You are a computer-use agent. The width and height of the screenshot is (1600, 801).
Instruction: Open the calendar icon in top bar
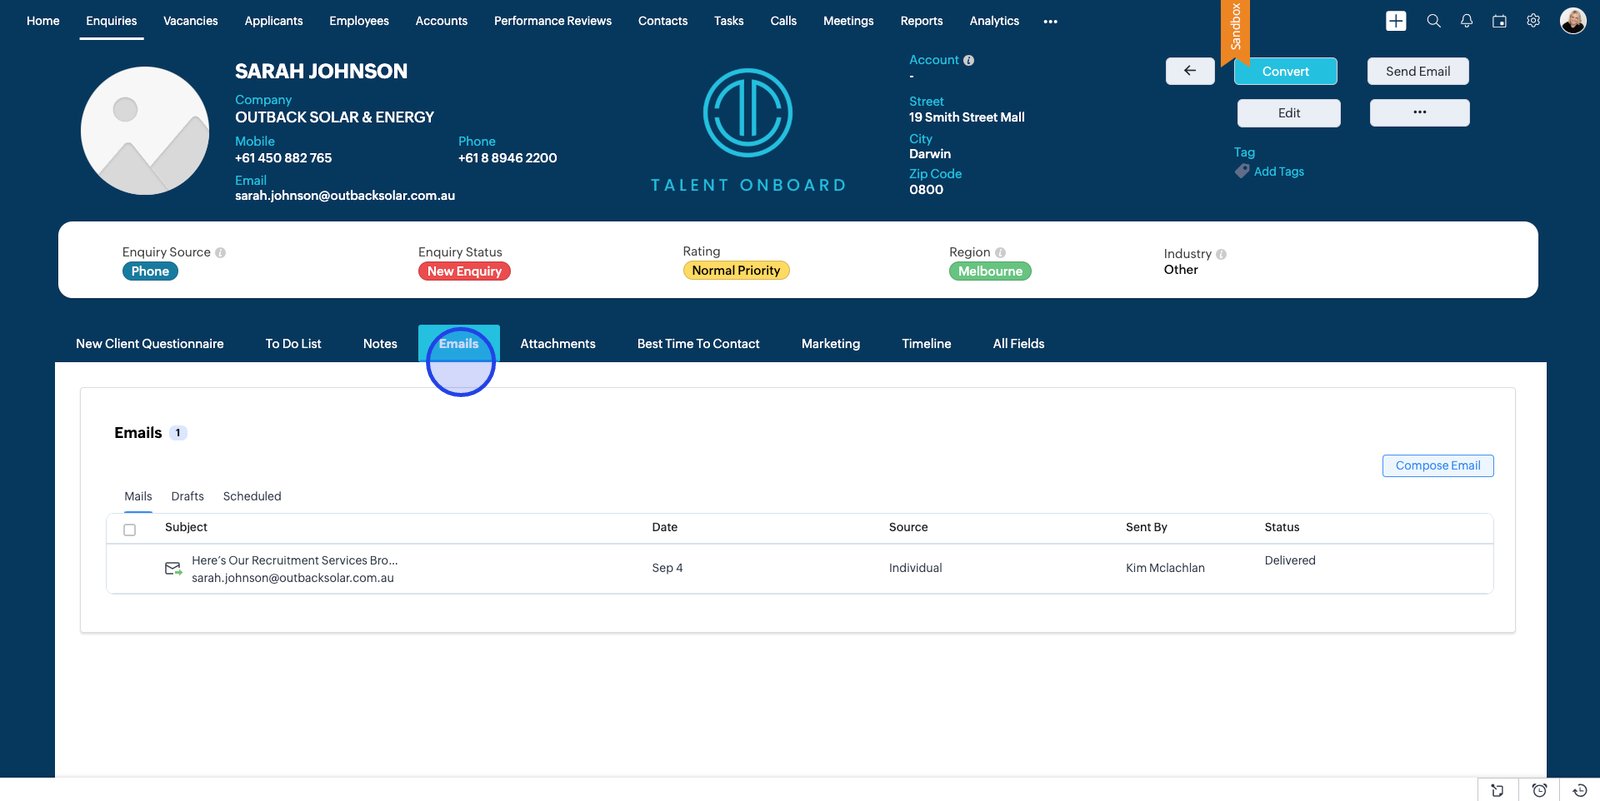[x=1499, y=21]
